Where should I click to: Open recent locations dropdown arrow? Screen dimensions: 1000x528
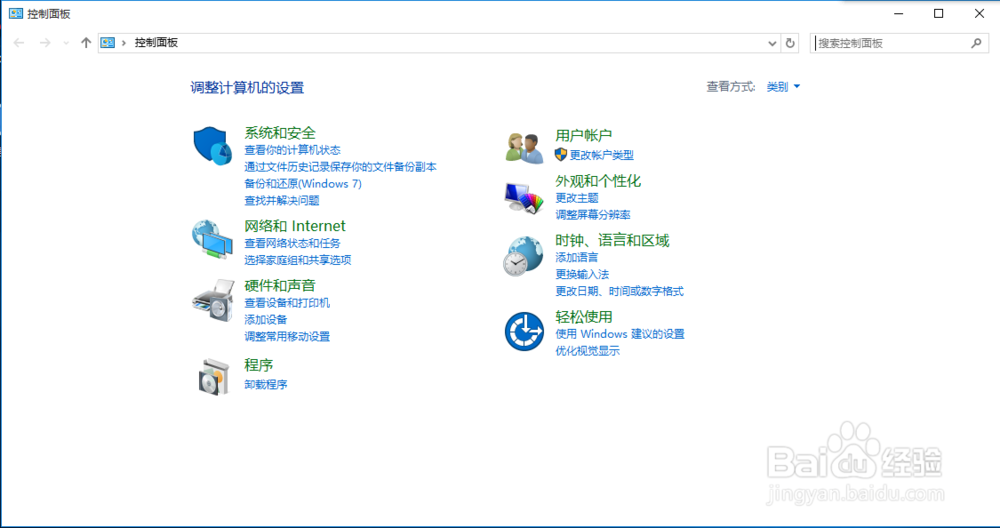(x=66, y=43)
